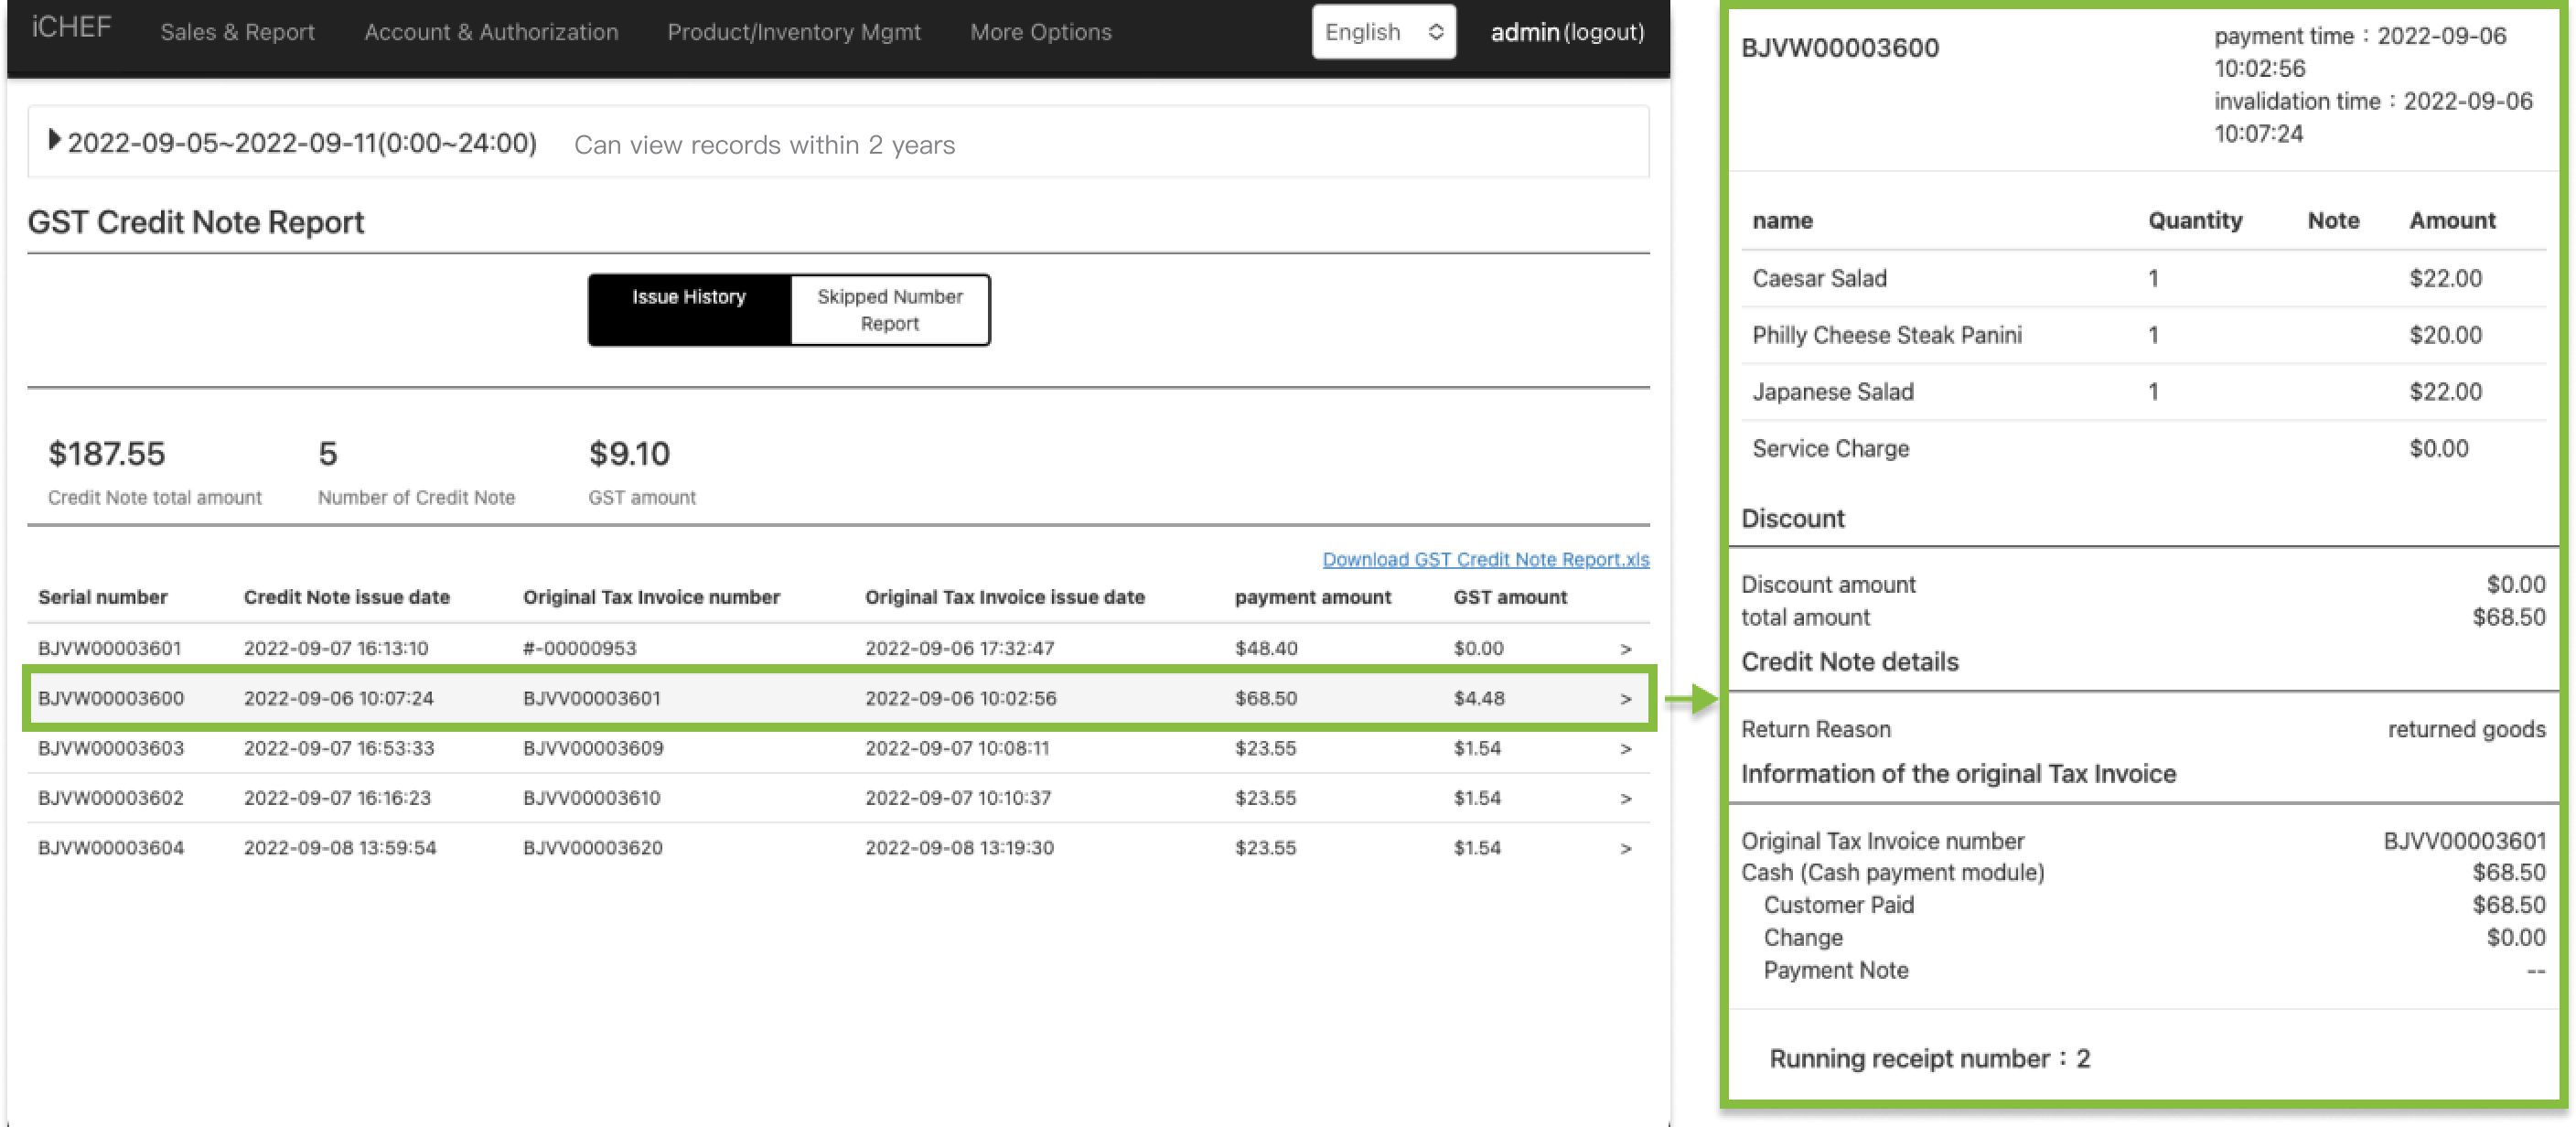The width and height of the screenshot is (2576, 1127).
Task: Open details arrow for BJVW00003602 row
Action: pos(1625,799)
